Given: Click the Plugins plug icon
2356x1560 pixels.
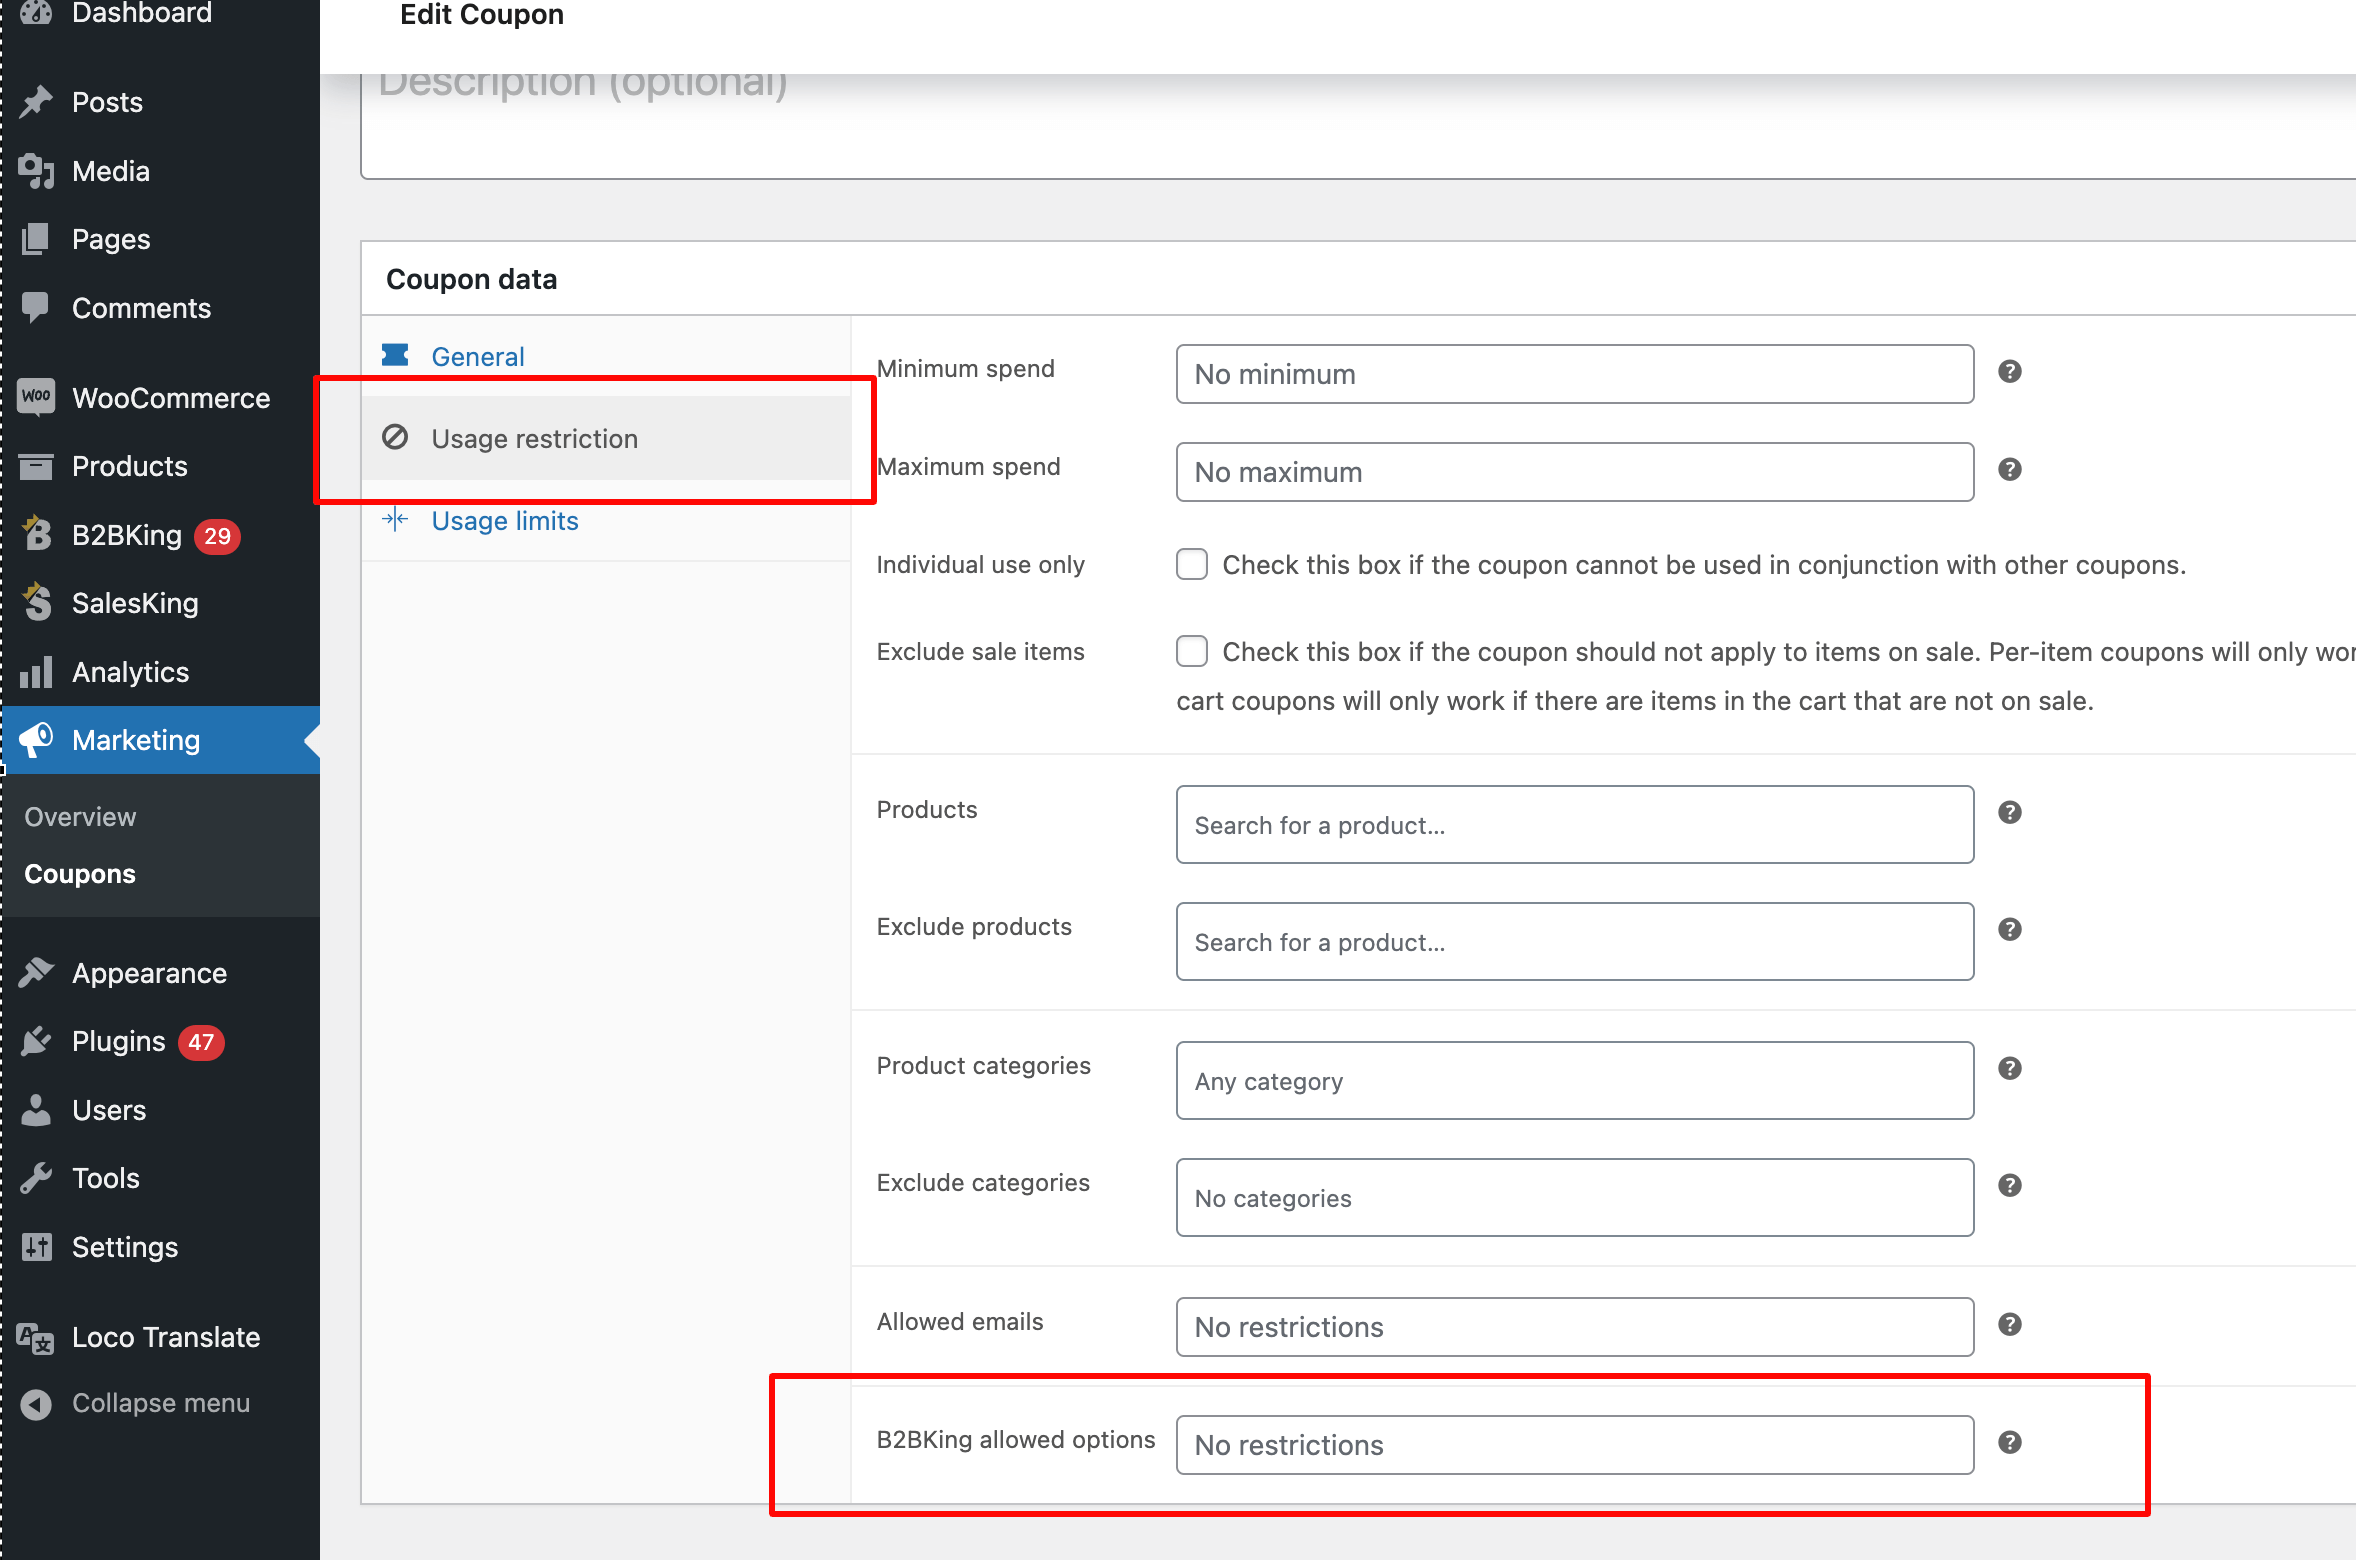Looking at the screenshot, I should pyautogui.click(x=37, y=1041).
